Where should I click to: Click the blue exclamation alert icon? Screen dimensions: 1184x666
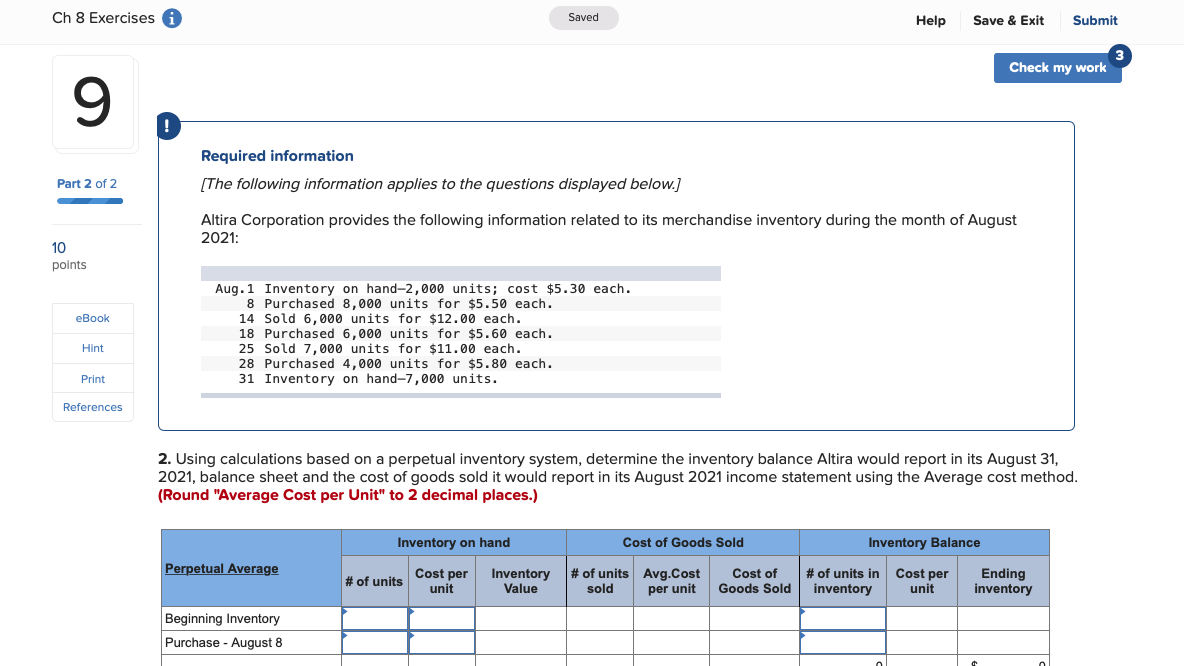167,126
